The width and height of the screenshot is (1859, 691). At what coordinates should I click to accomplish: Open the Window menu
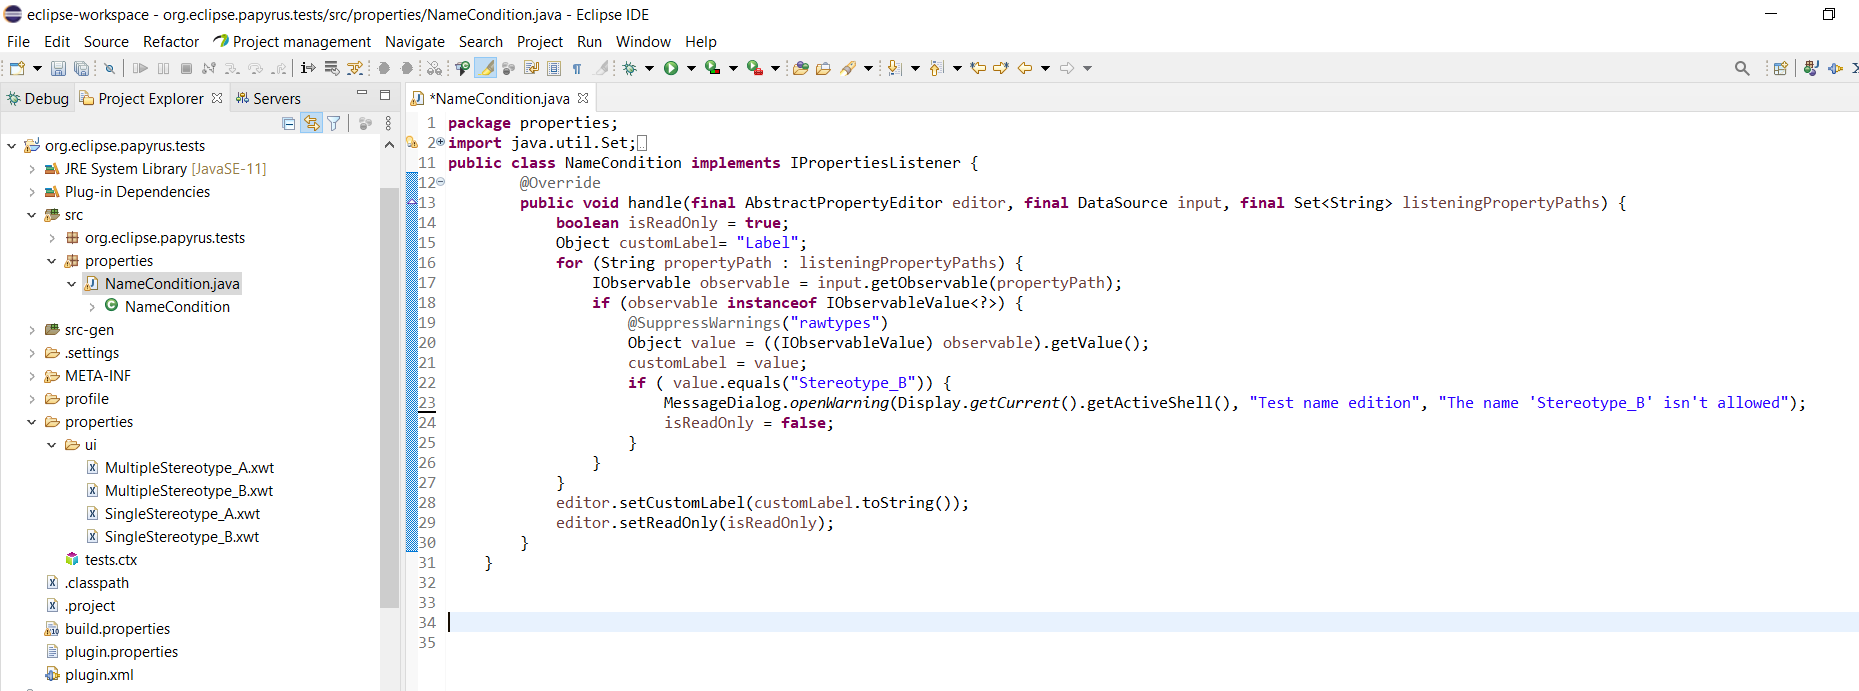pos(643,41)
